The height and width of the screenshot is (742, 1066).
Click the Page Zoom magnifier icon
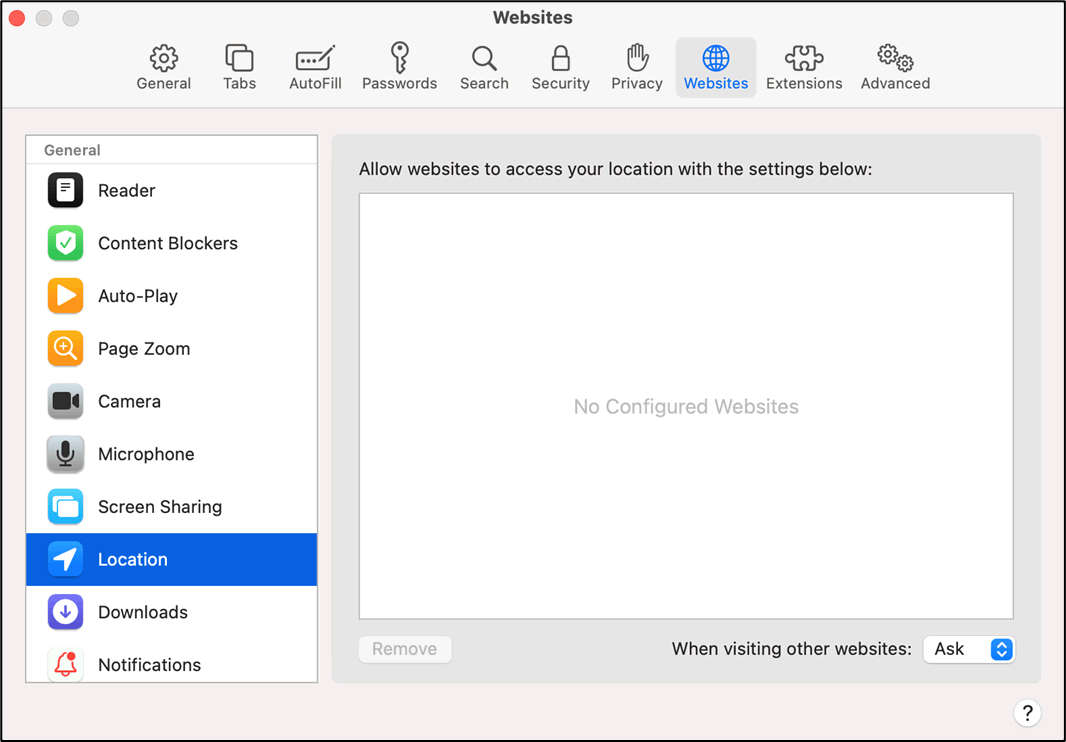(x=65, y=348)
